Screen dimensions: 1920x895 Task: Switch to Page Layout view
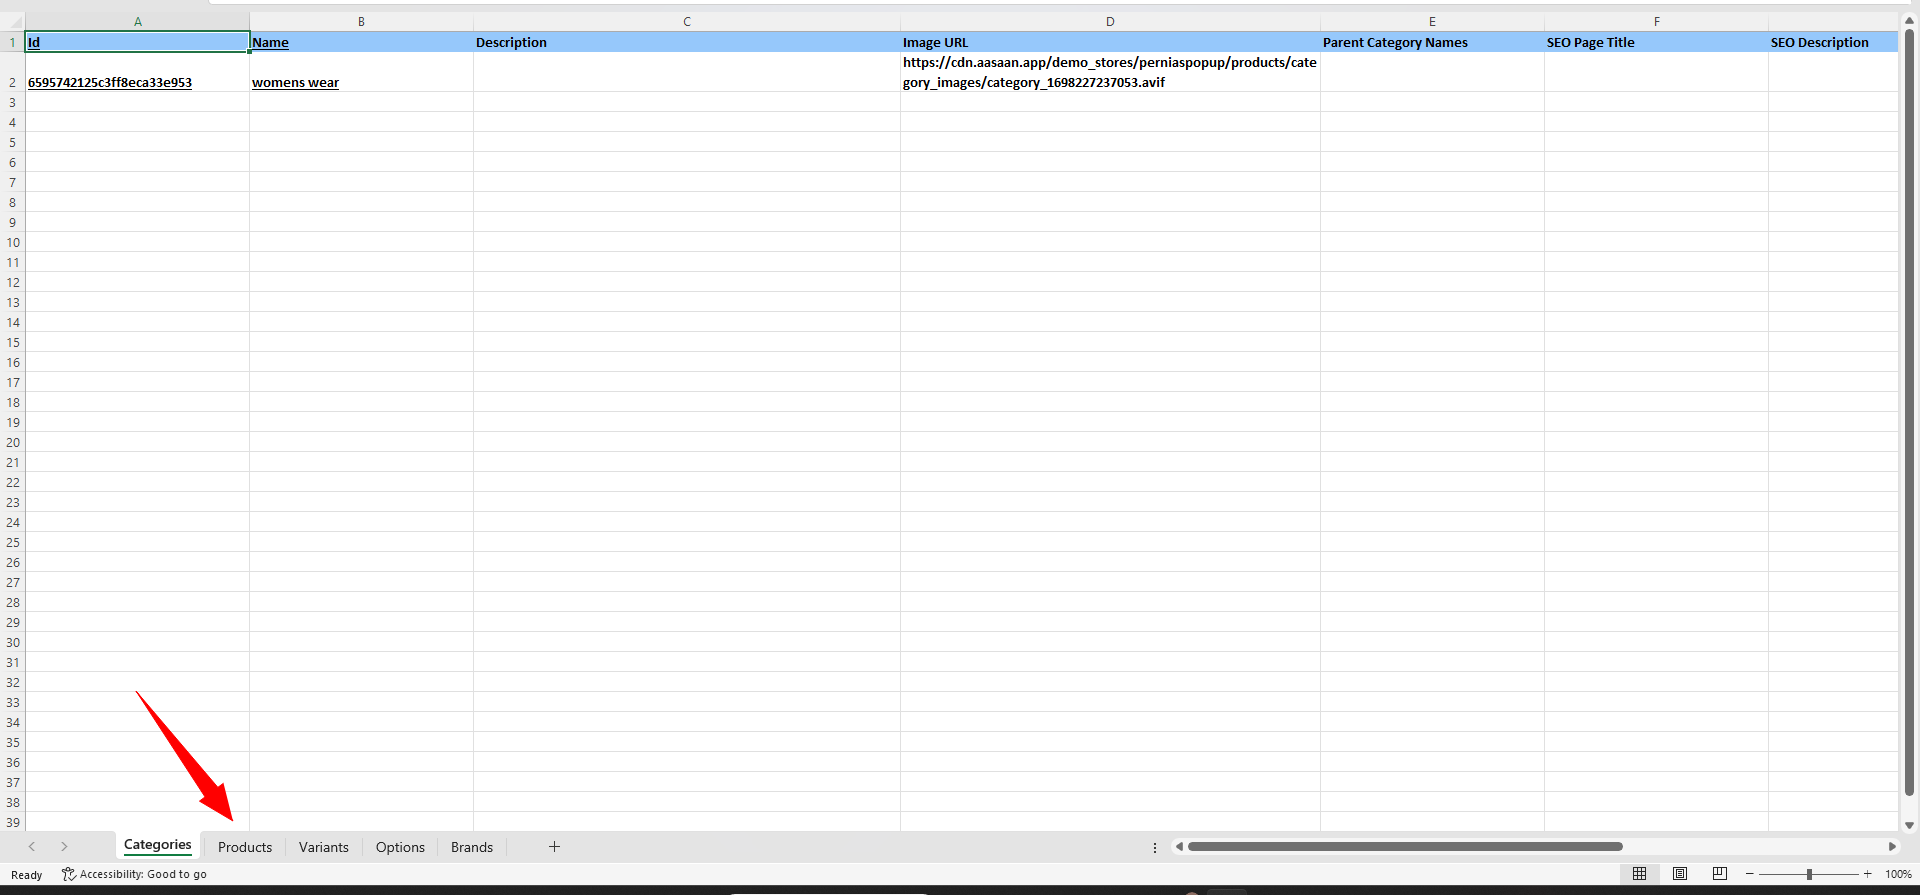click(x=1680, y=874)
